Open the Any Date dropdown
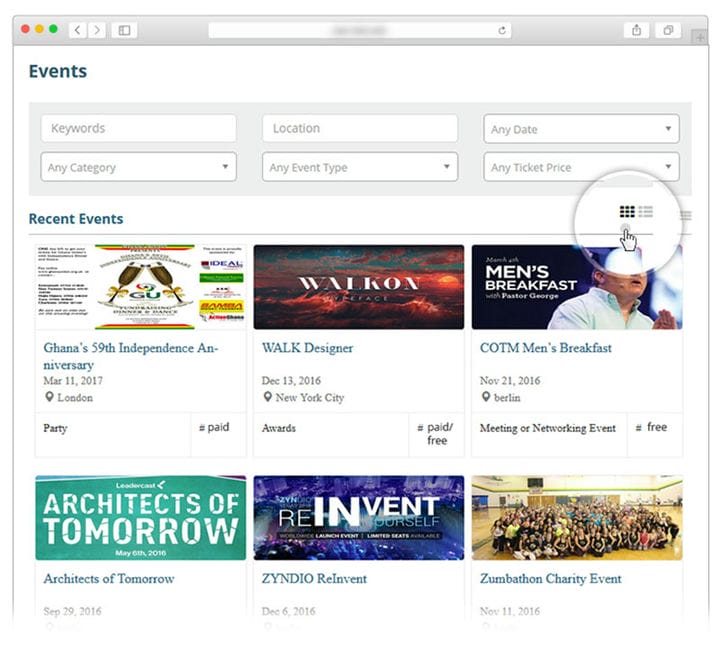The width and height of the screenshot is (720, 650). [x=581, y=129]
